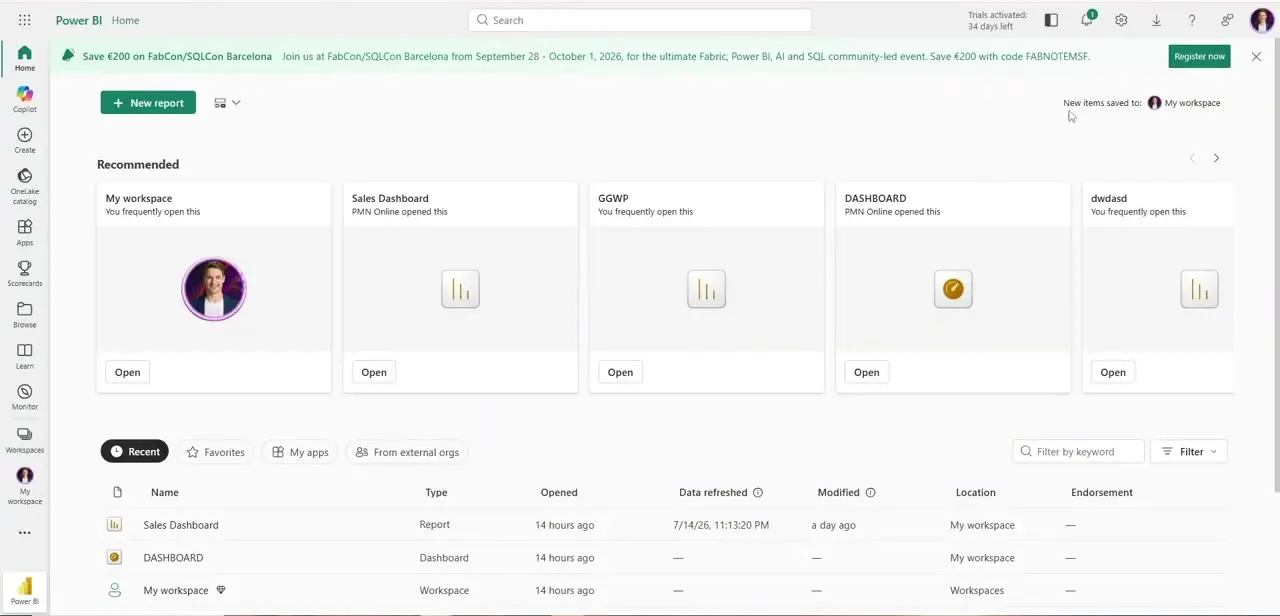The height and width of the screenshot is (616, 1280).
Task: Click the Home breadcrumb next to Power BI
Action: tap(126, 20)
